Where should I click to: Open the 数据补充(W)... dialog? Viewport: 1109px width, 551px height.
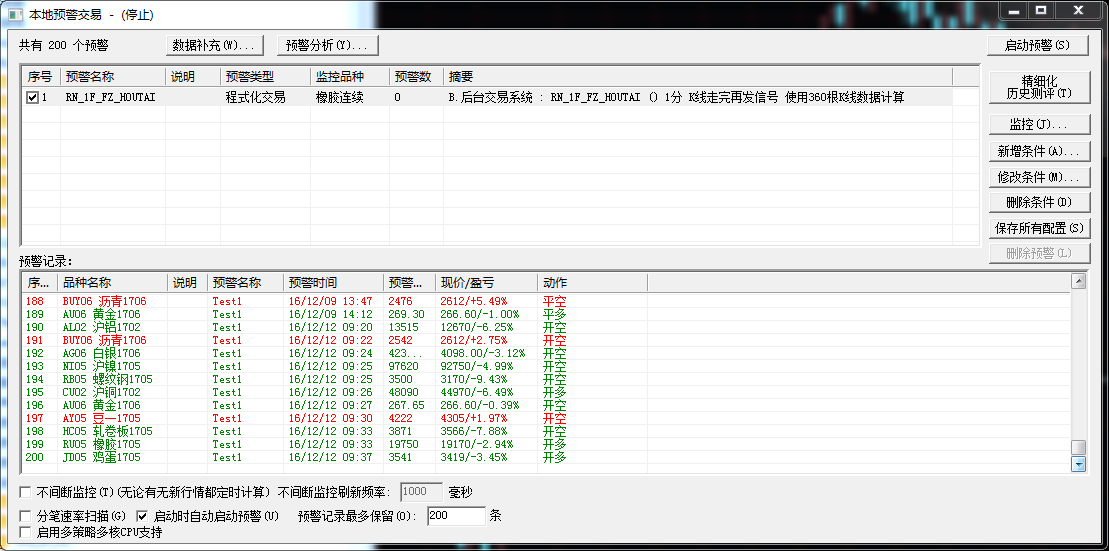coord(214,45)
